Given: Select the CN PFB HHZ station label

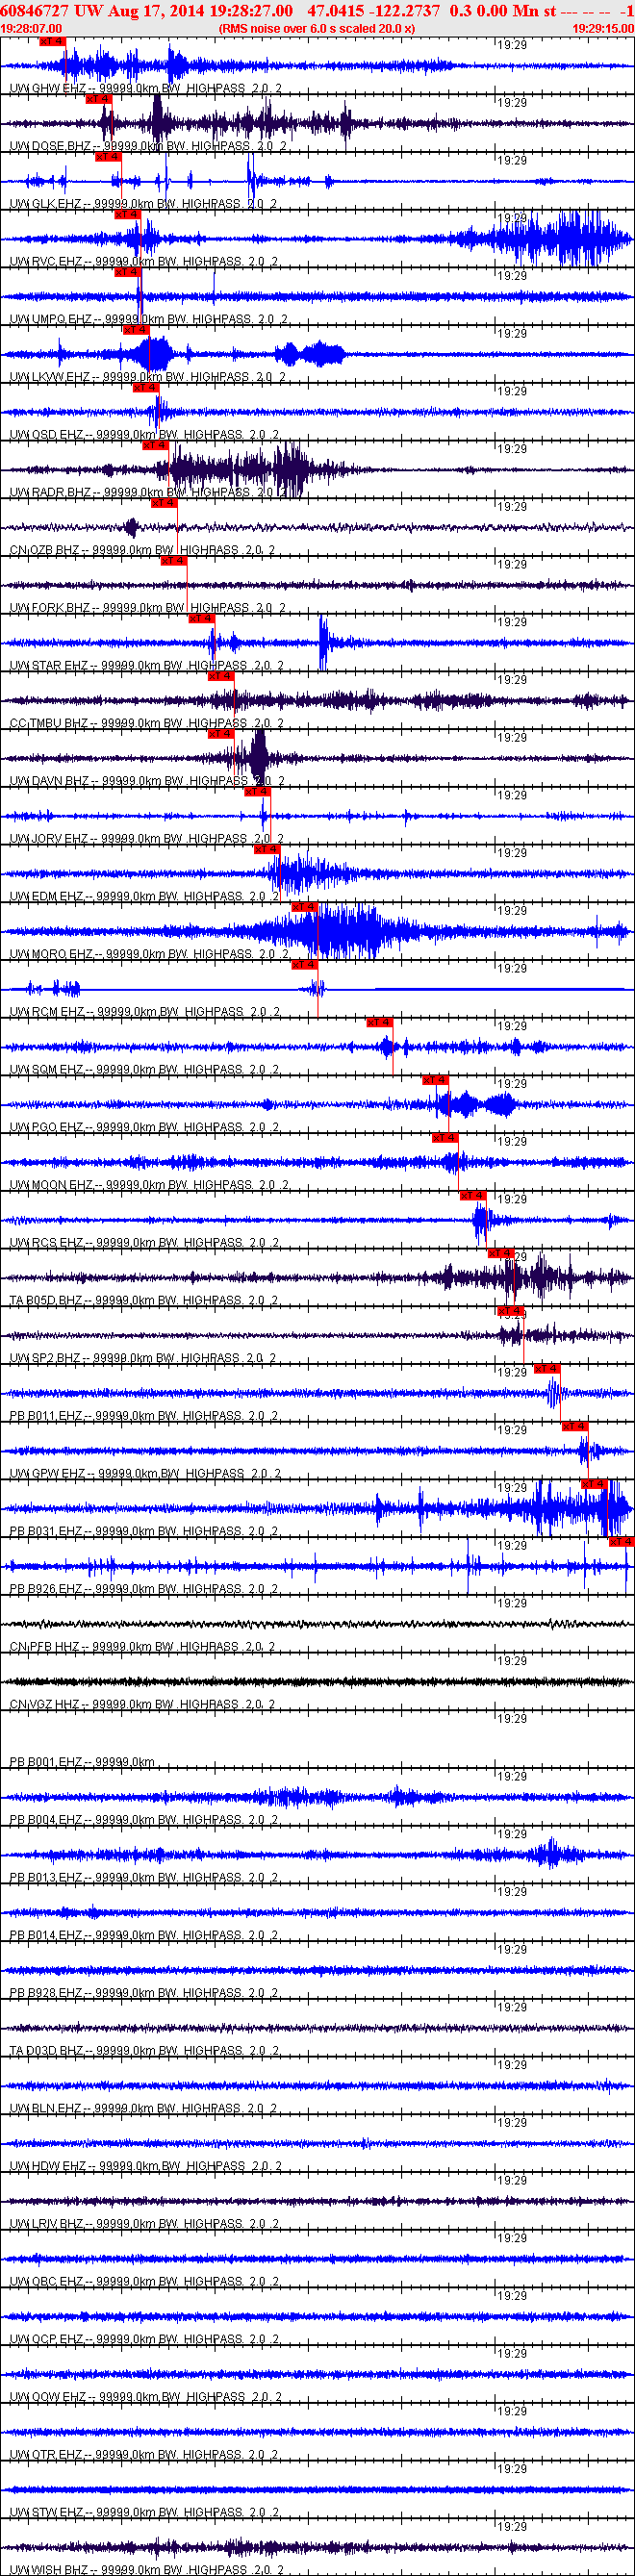Looking at the screenshot, I should coord(142,1647).
